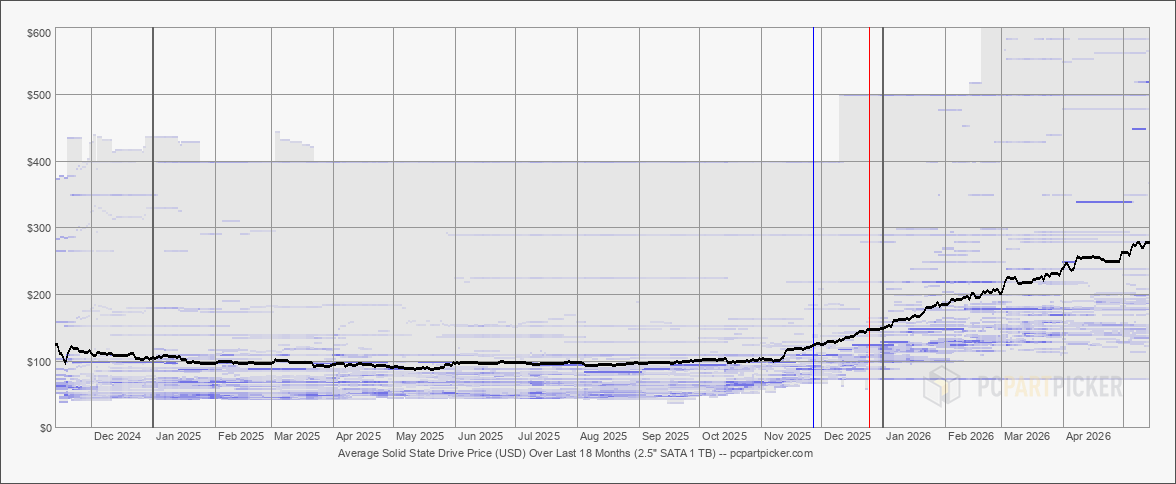Click the chart title caption text

(x=575, y=453)
